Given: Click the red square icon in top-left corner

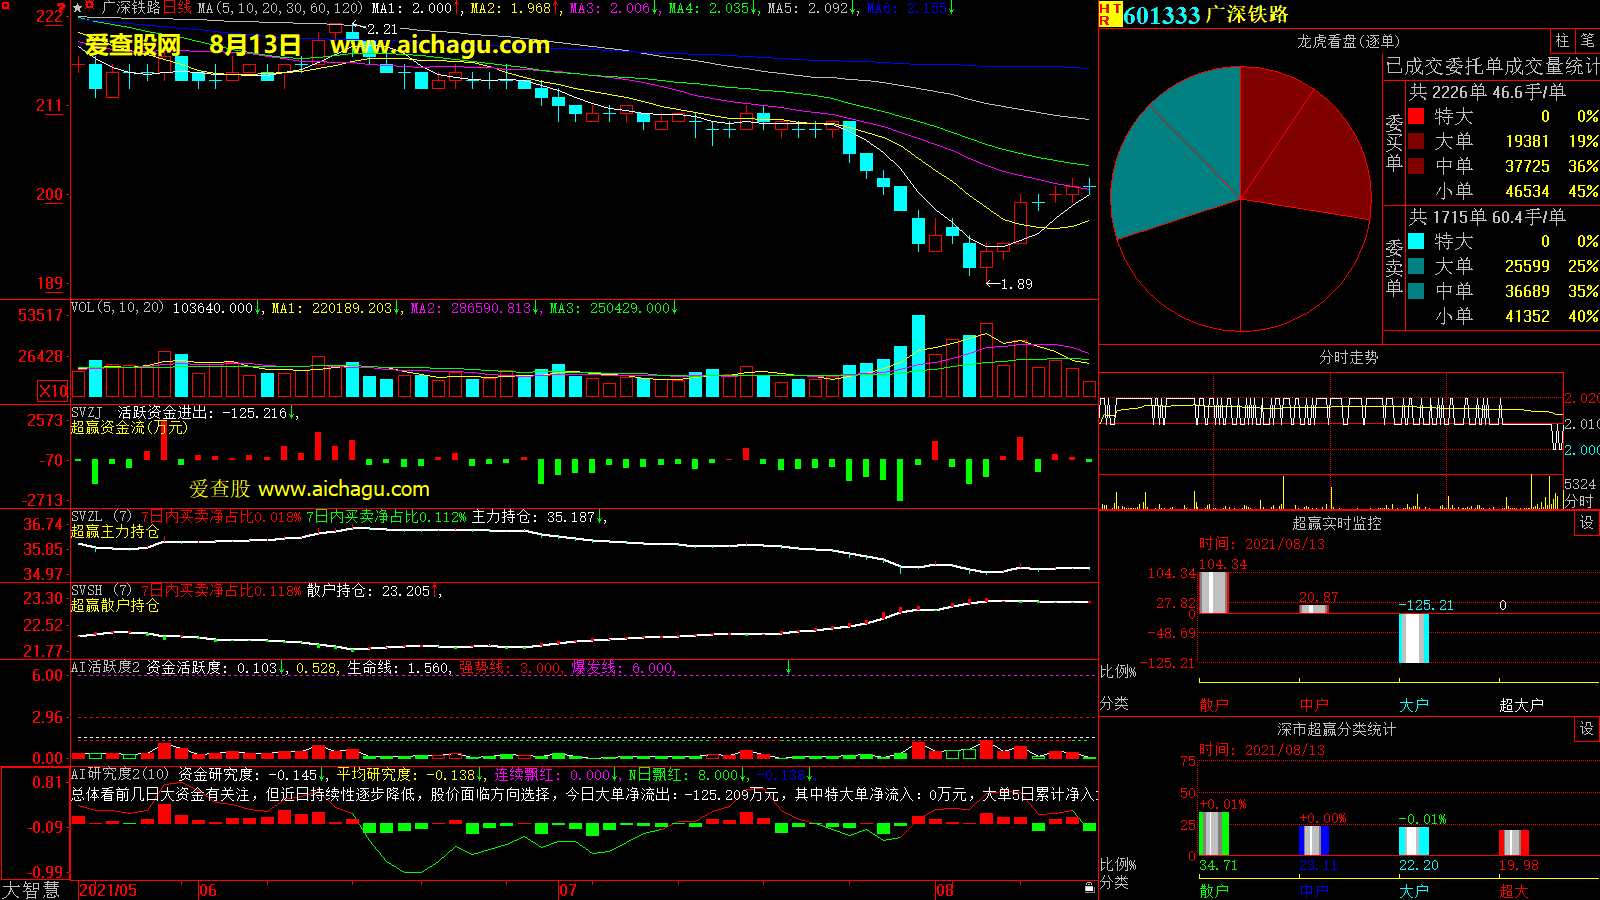Looking at the screenshot, I should click(5, 6).
